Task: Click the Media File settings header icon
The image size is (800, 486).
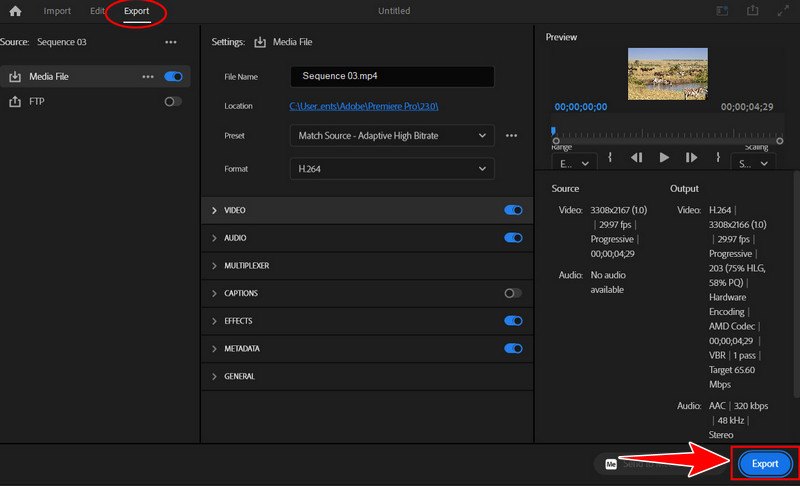Action: pos(260,42)
